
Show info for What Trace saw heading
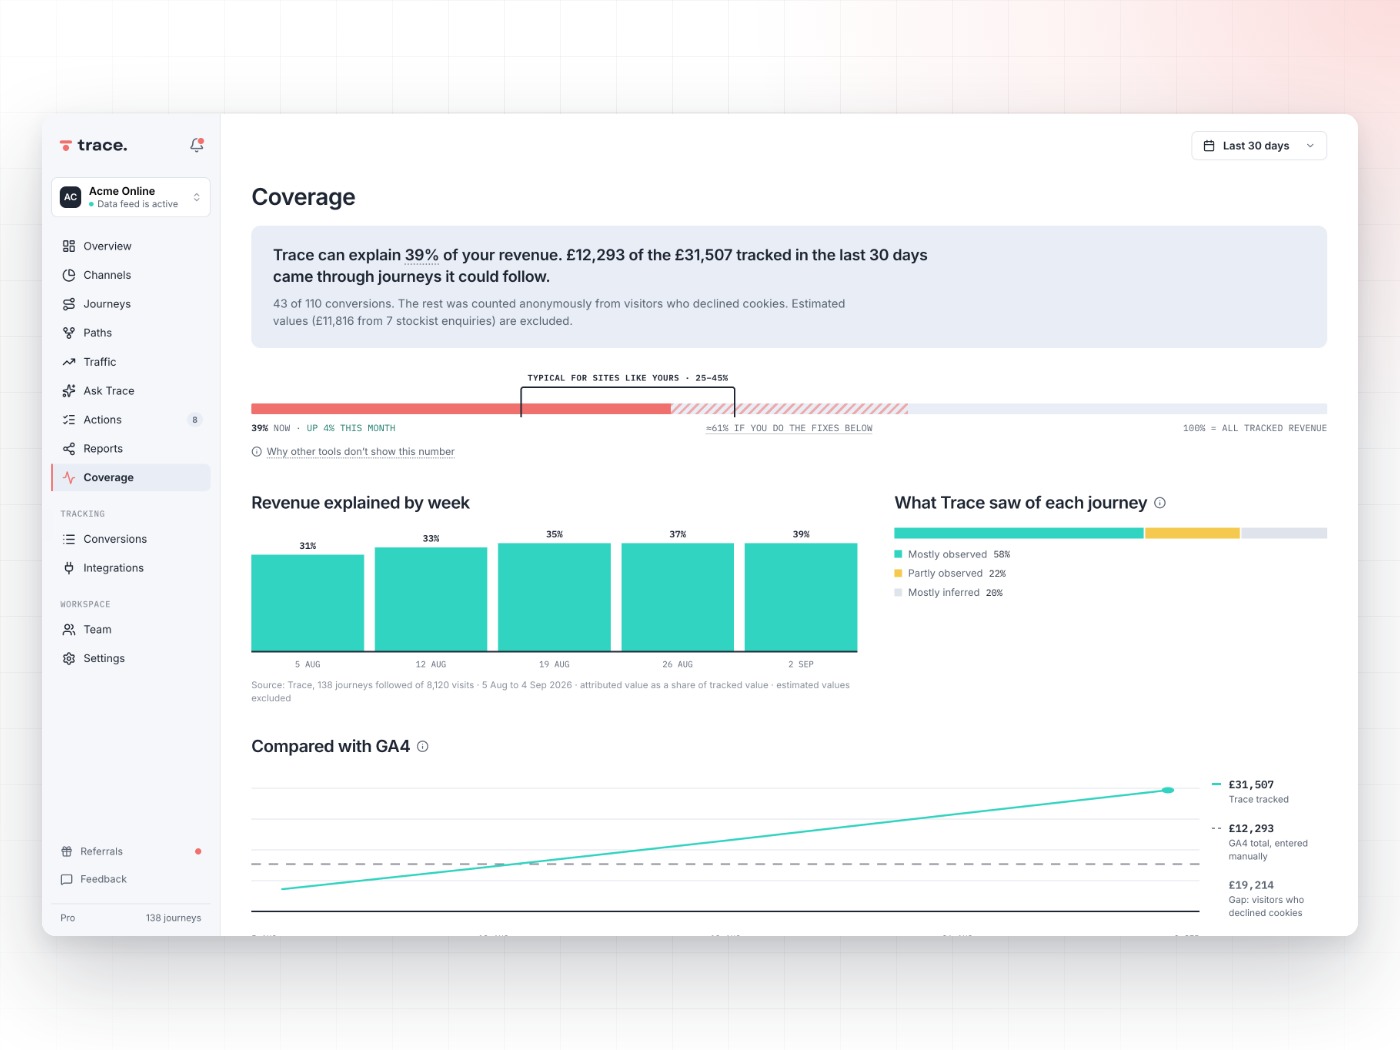(1160, 503)
